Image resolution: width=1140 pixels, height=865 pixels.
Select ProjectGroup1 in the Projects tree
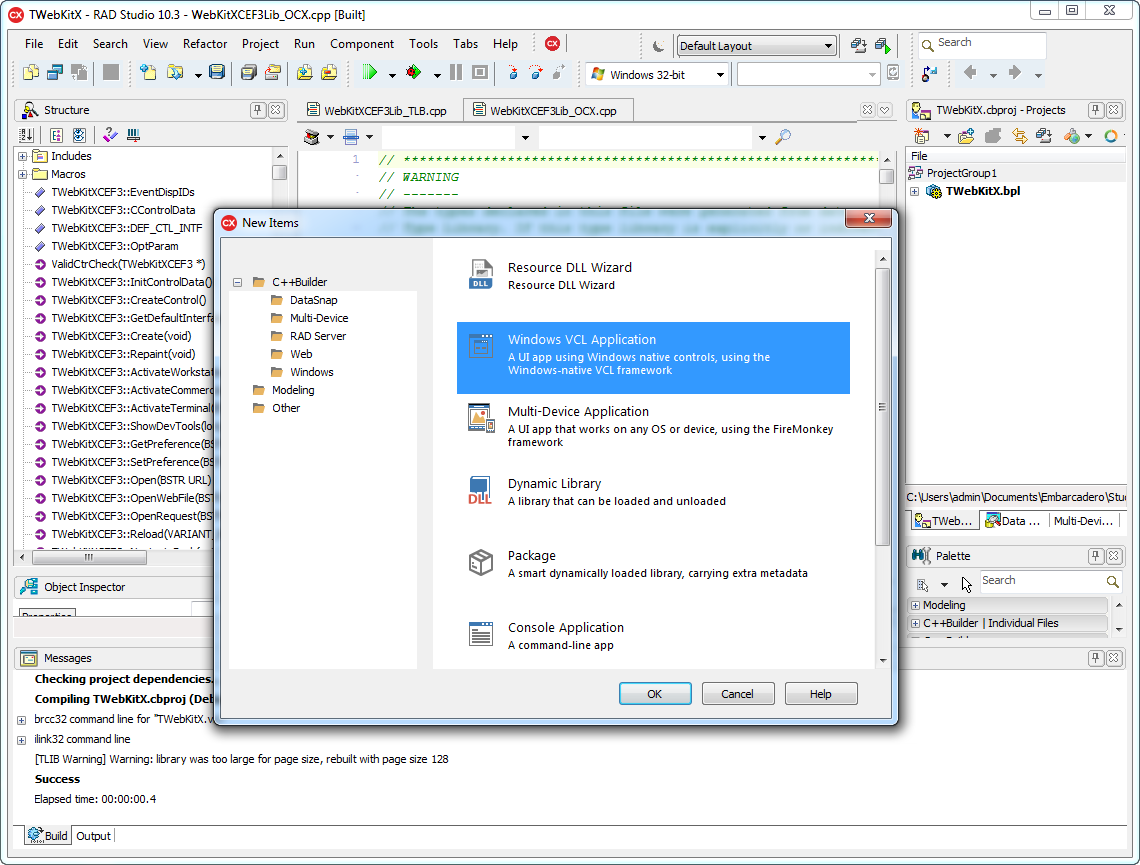point(961,173)
